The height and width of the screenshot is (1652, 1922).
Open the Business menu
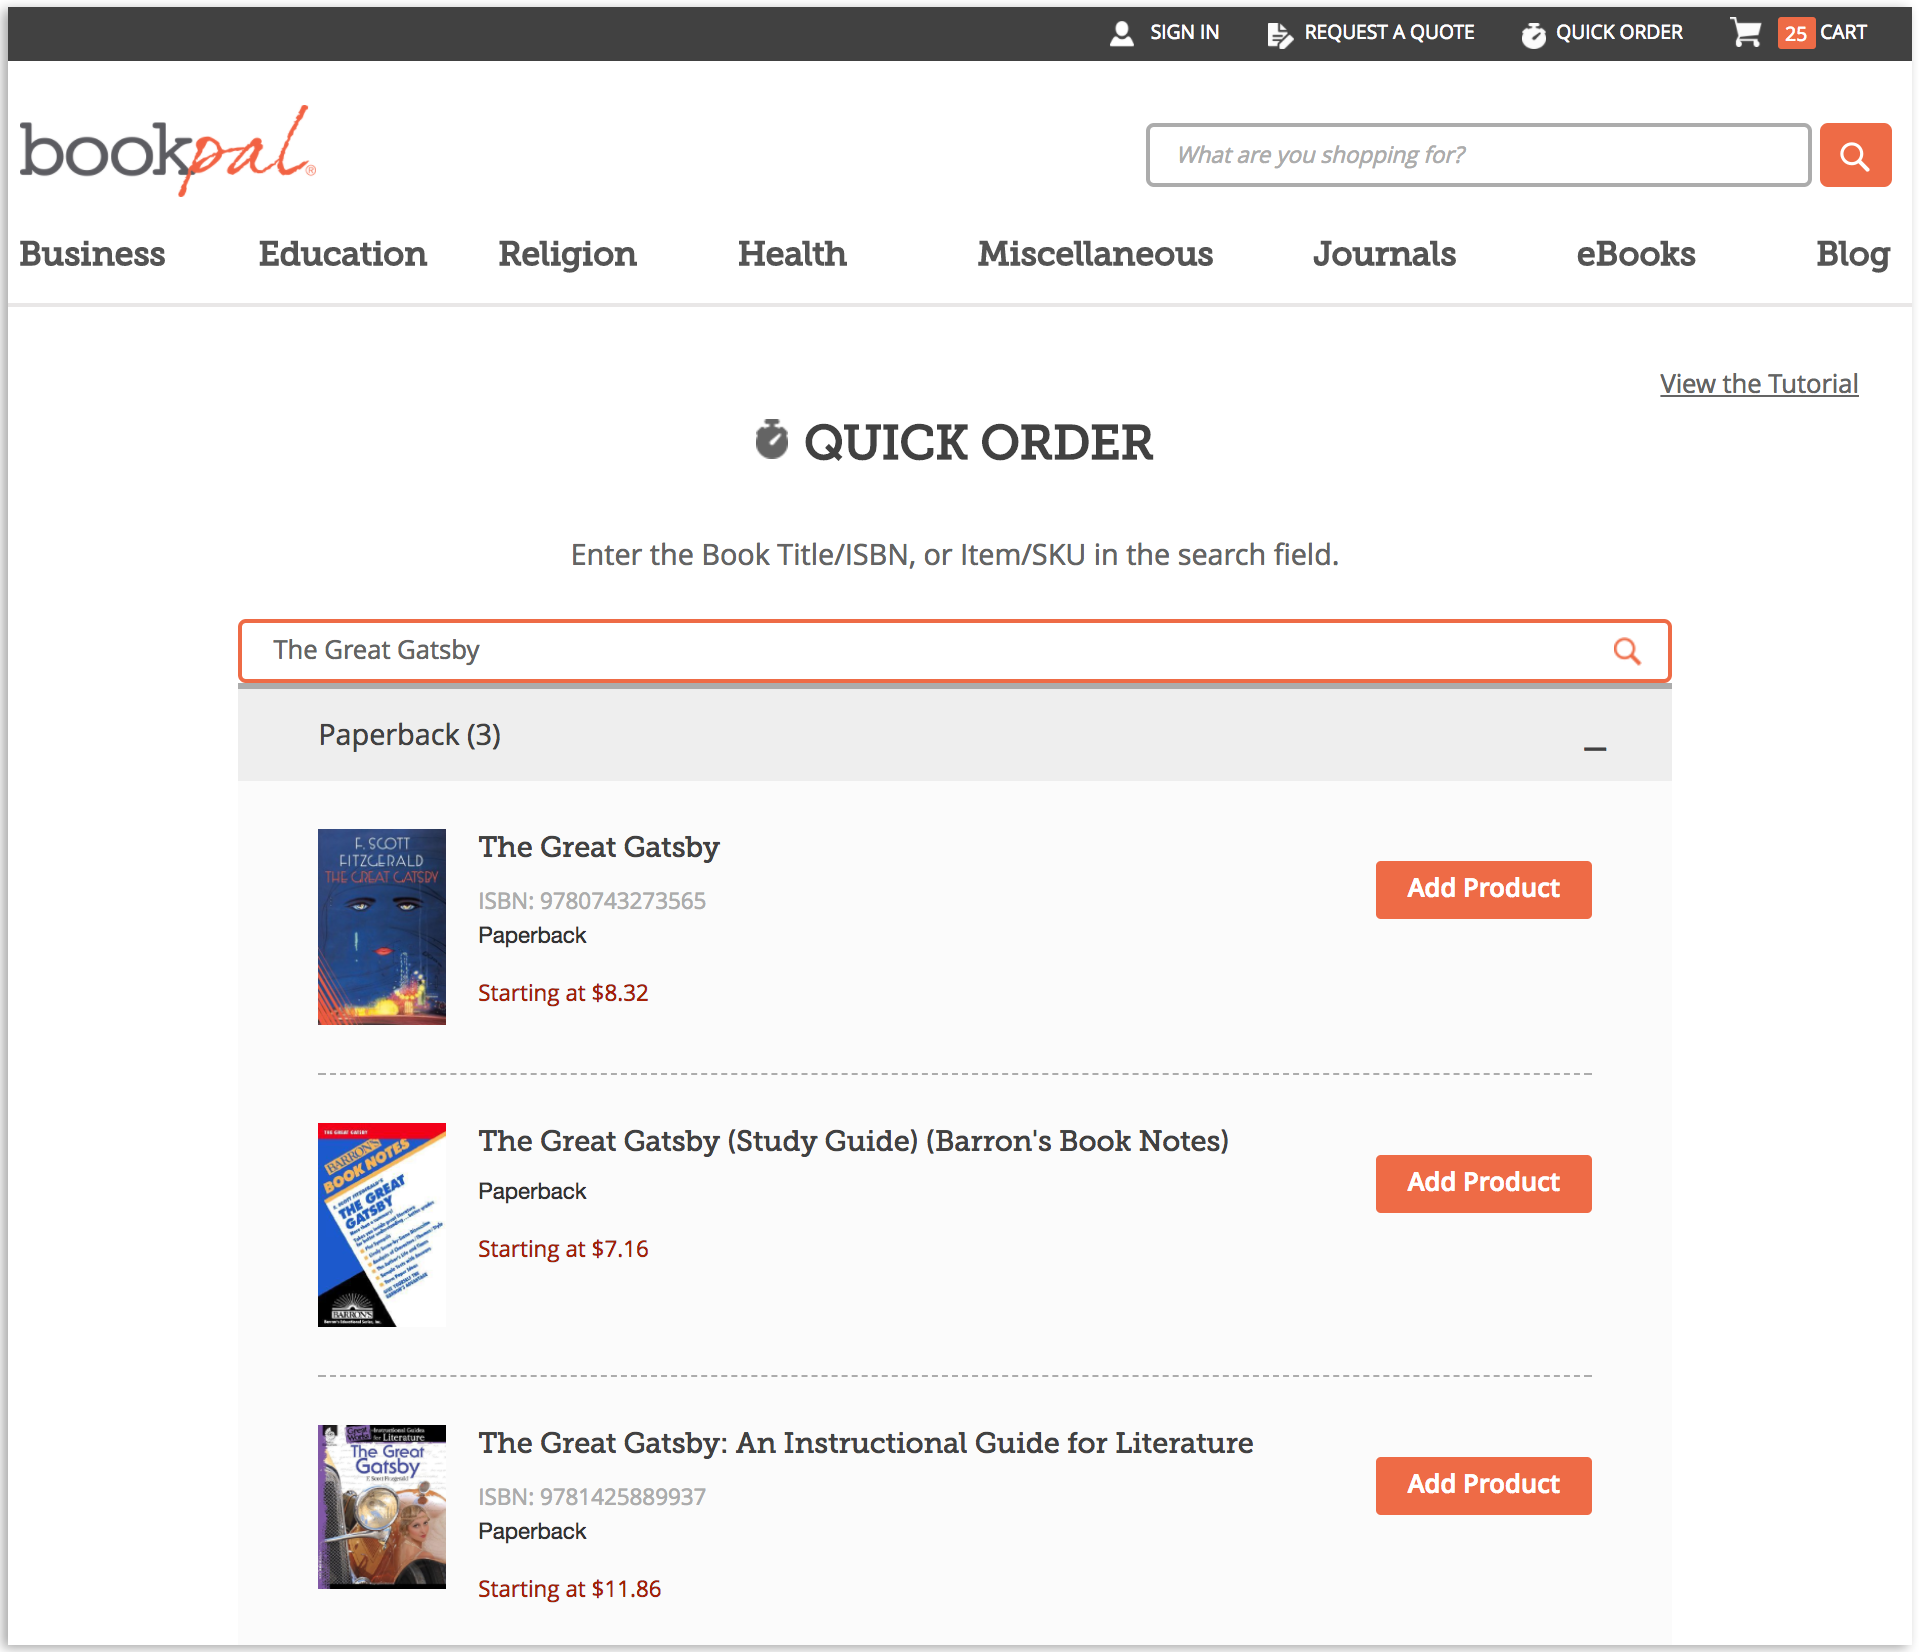[92, 254]
